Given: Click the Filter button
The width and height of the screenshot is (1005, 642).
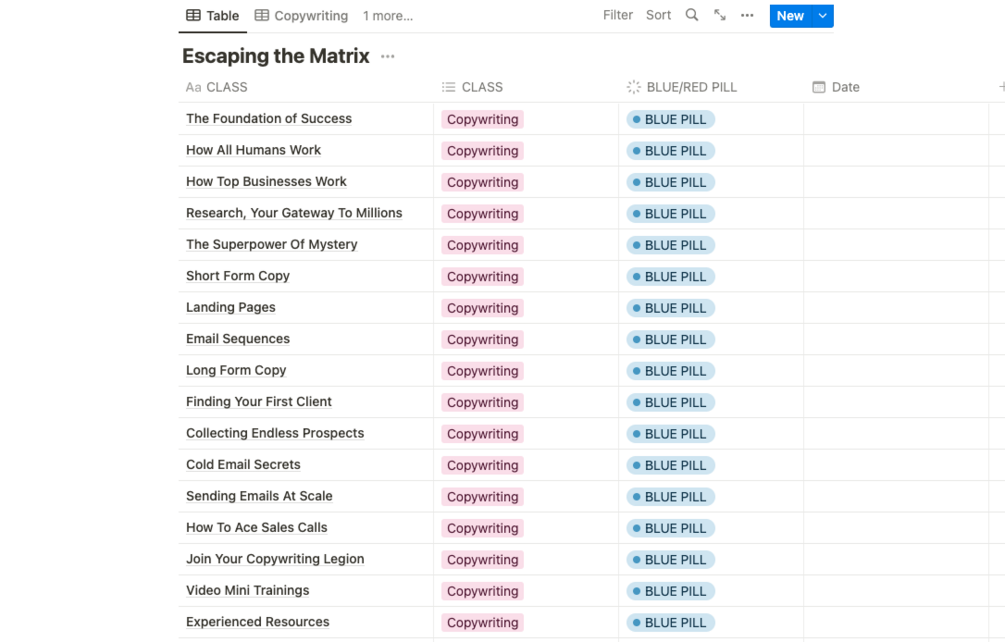Looking at the screenshot, I should [x=618, y=16].
